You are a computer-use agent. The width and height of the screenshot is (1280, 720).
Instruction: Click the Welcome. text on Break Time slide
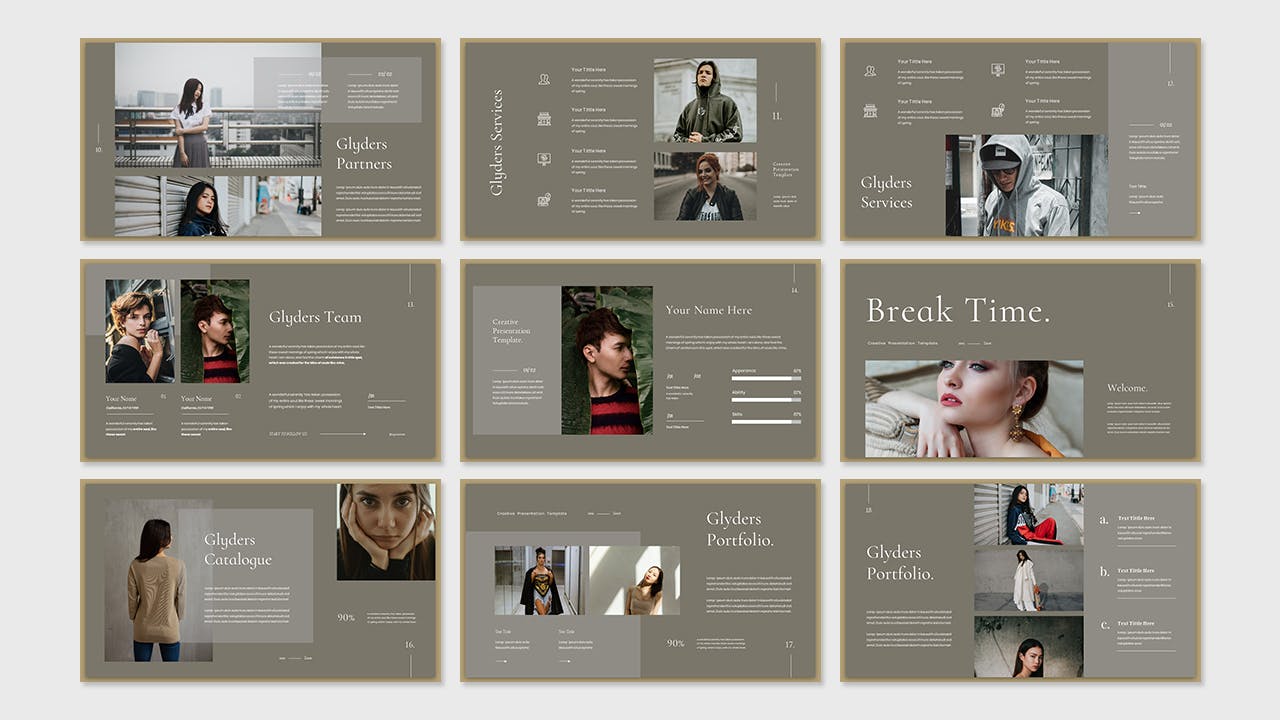pos(1127,388)
